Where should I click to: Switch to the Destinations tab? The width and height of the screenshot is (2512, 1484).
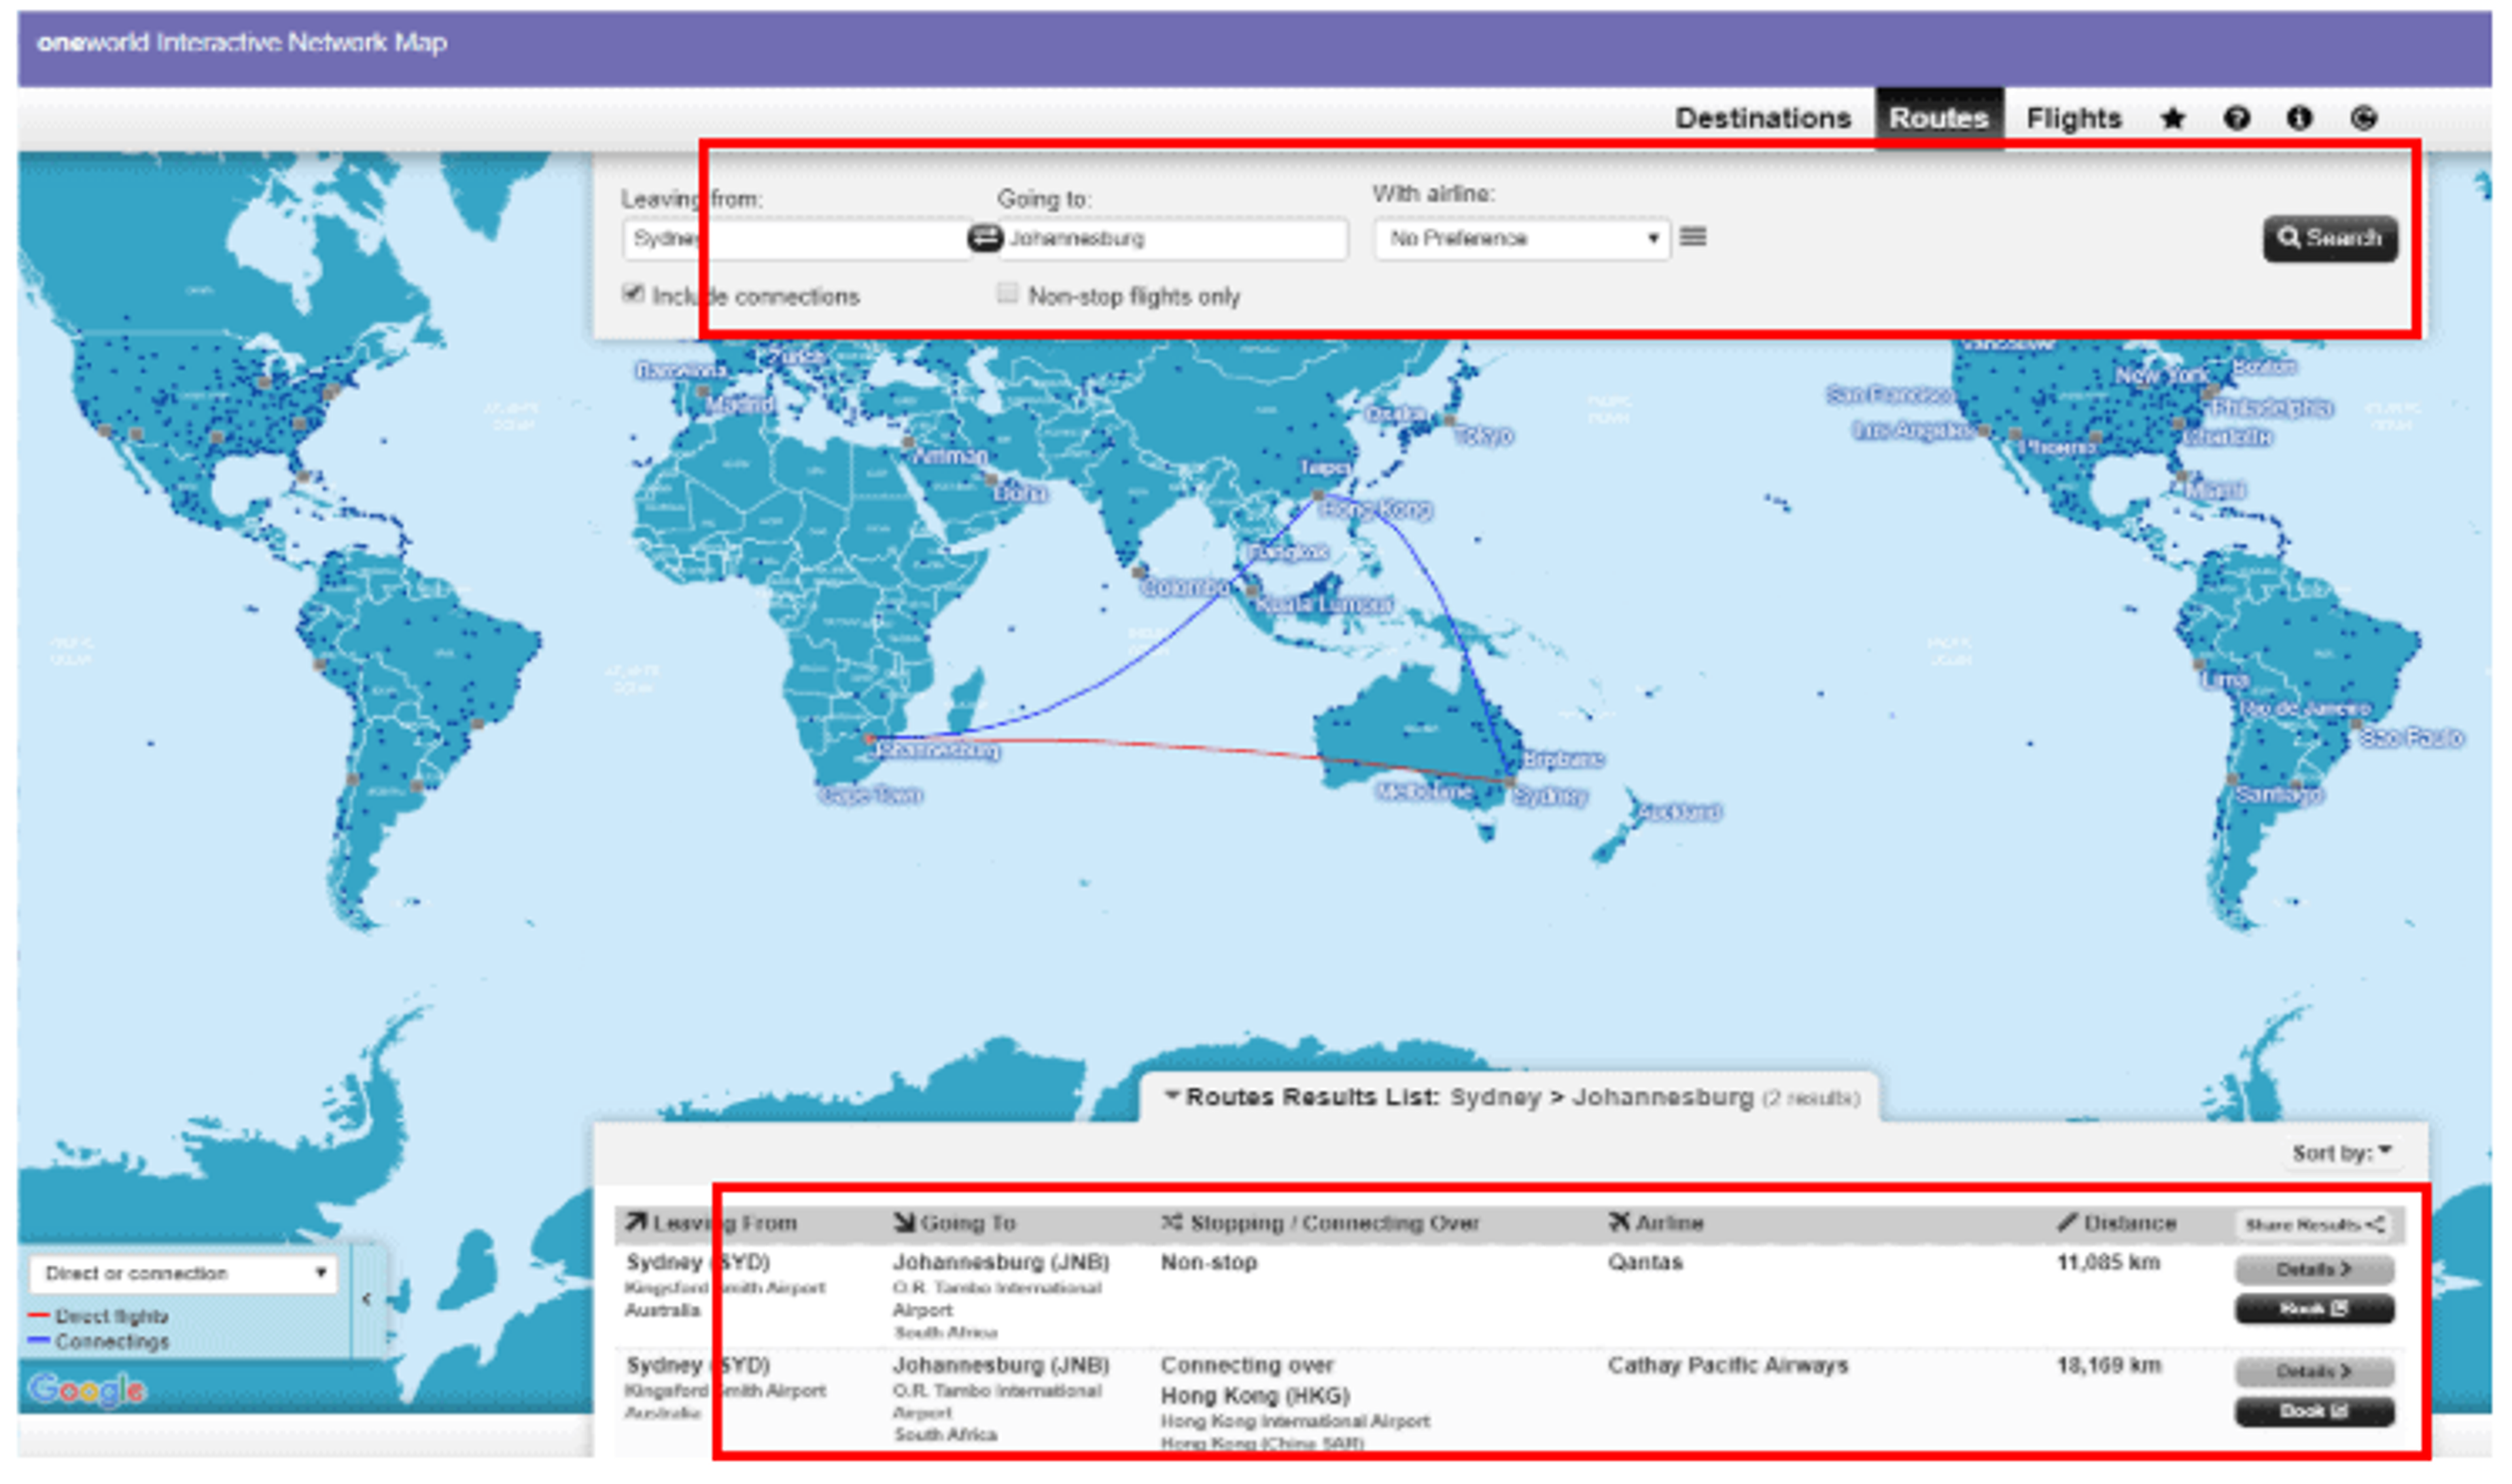[1762, 119]
